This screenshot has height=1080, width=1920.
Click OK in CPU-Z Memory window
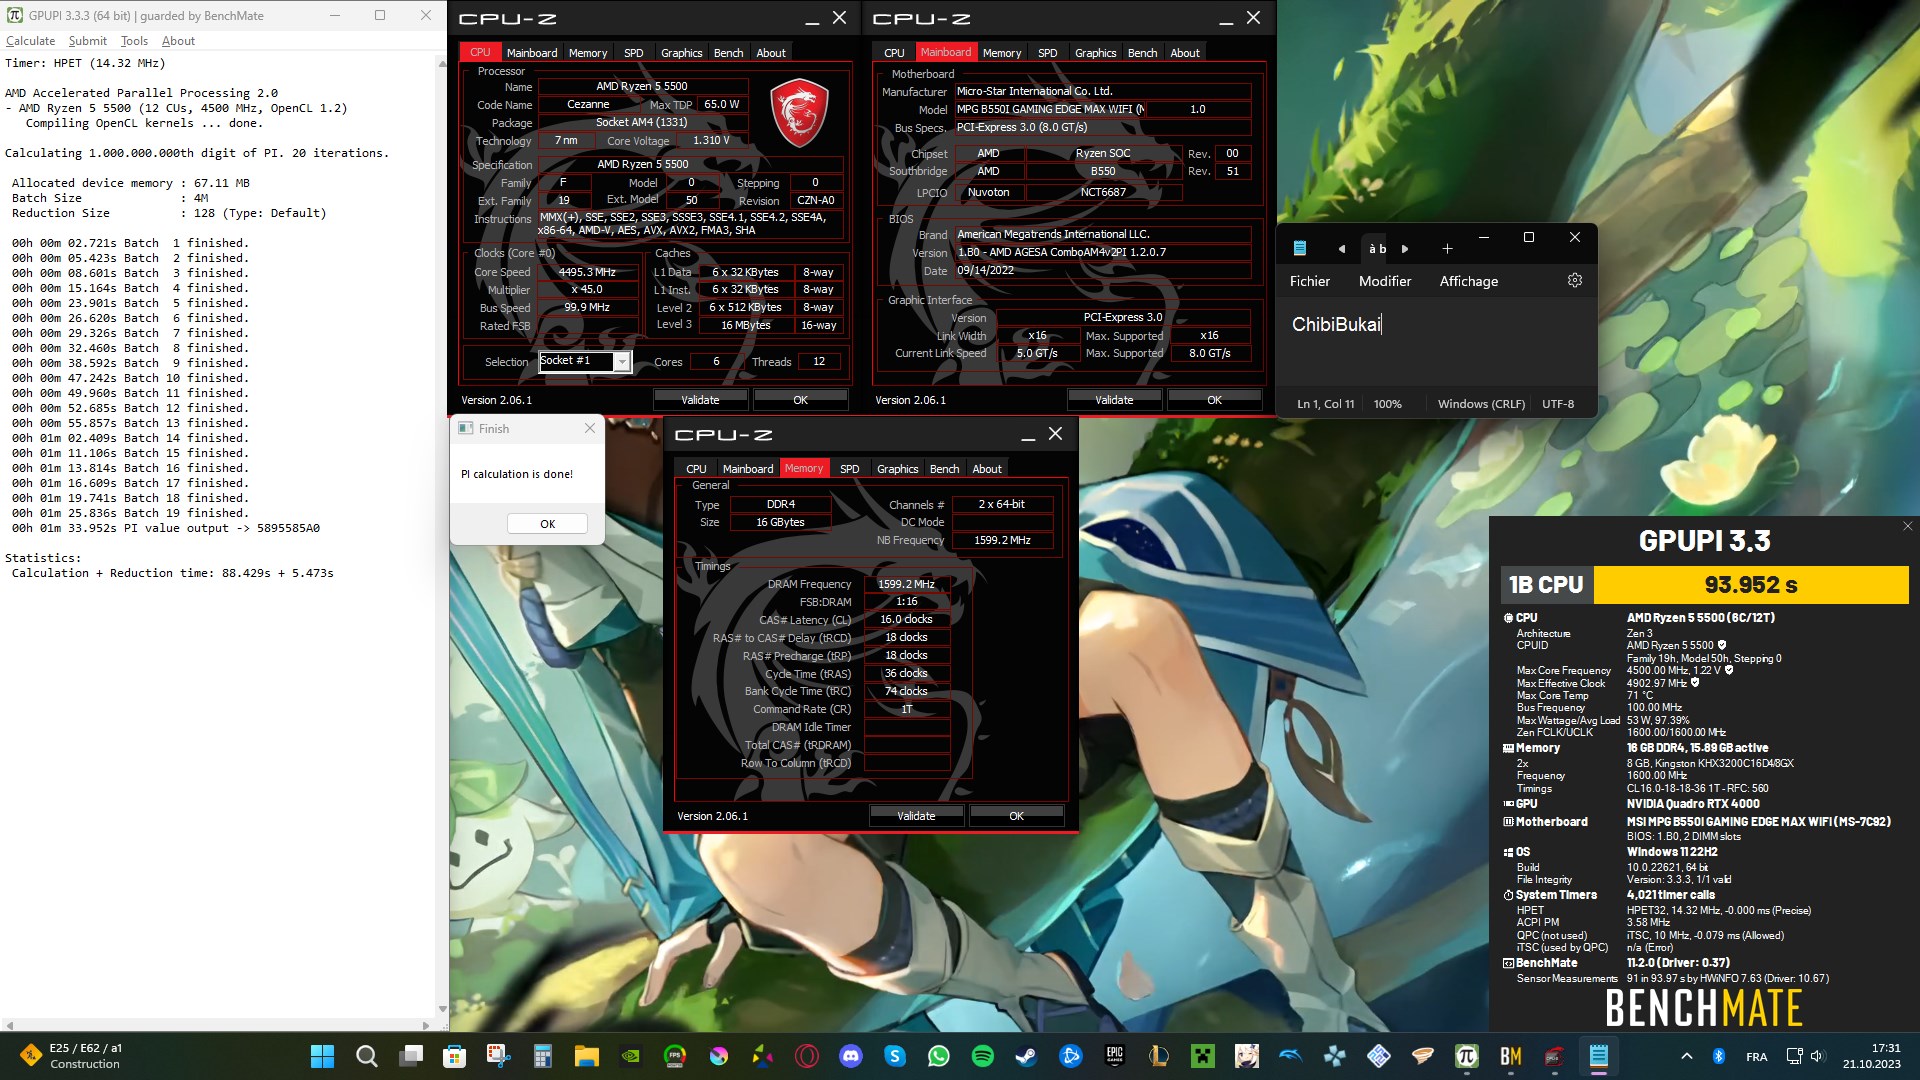click(x=1016, y=815)
